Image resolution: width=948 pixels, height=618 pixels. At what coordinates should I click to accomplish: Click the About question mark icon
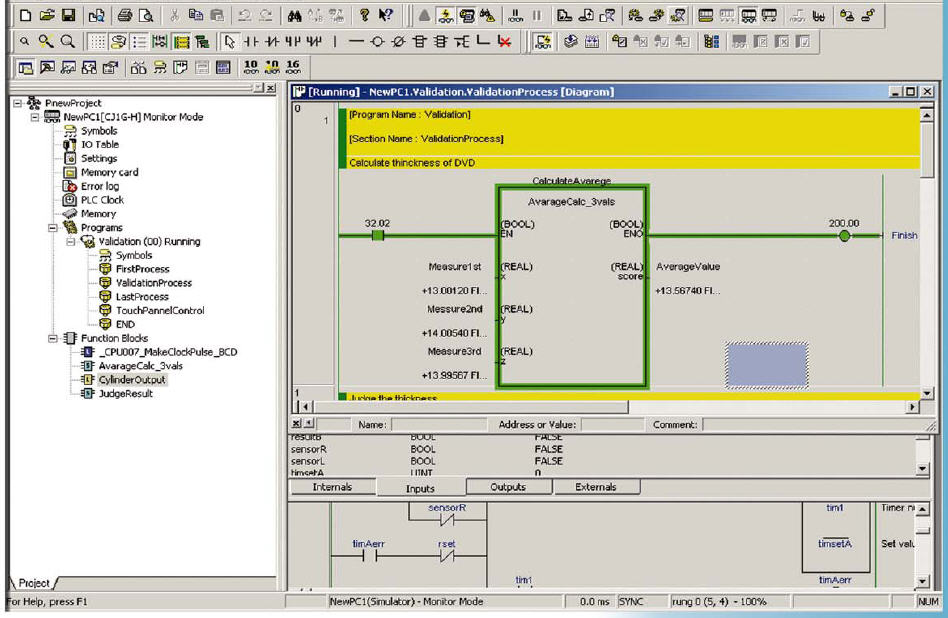pyautogui.click(x=365, y=15)
